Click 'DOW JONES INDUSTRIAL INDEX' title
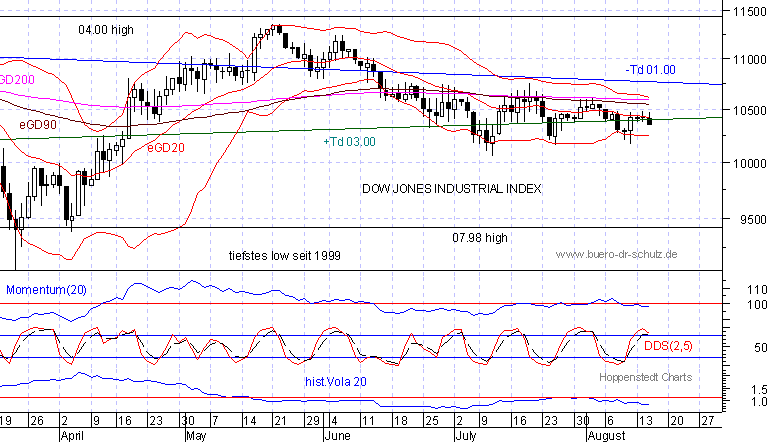This screenshot has height=442, width=770. (x=452, y=189)
